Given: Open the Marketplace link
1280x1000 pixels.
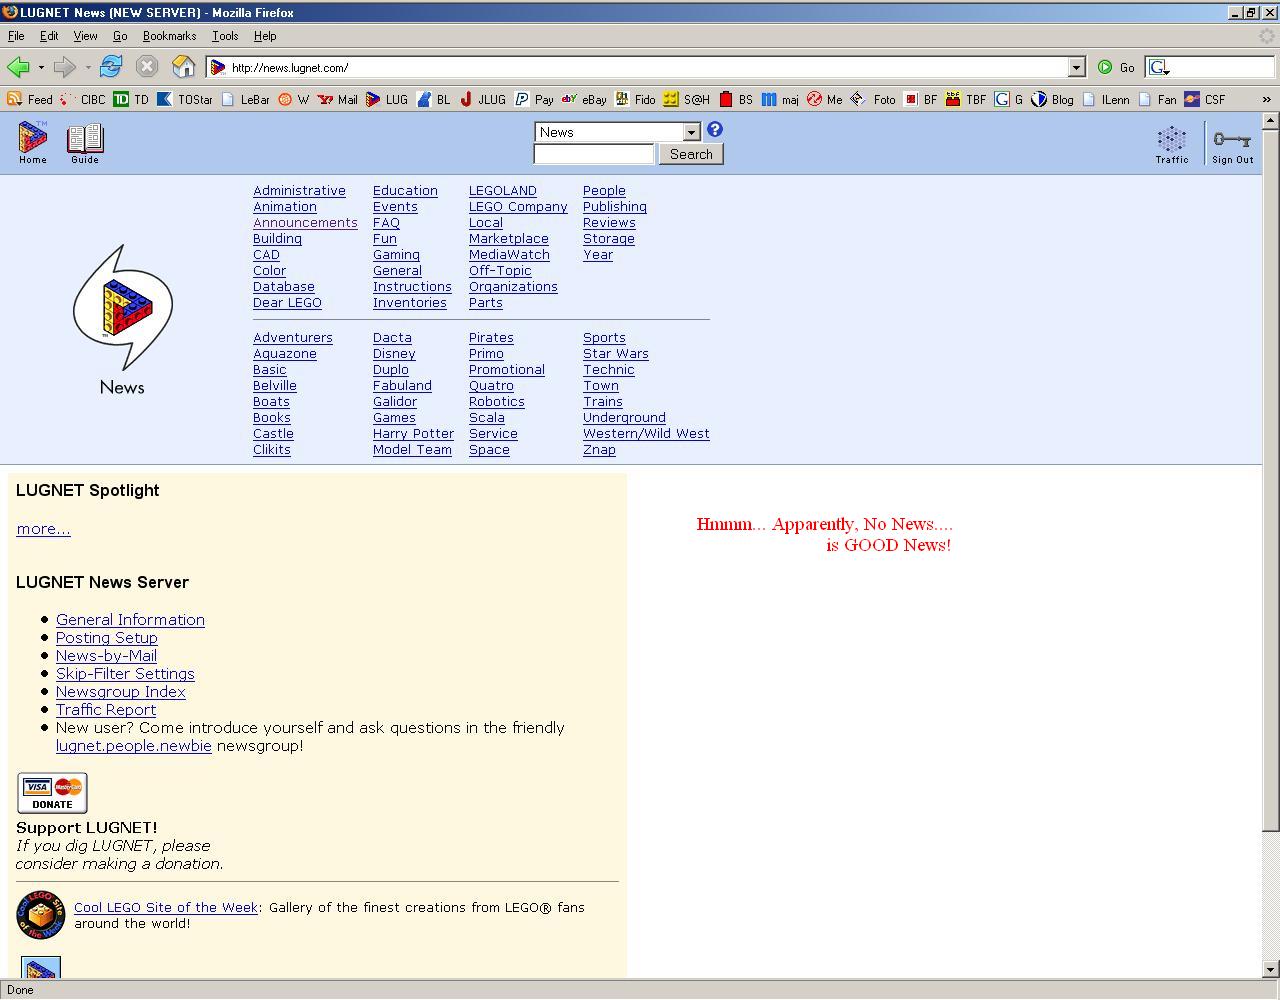Looking at the screenshot, I should pyautogui.click(x=509, y=239).
